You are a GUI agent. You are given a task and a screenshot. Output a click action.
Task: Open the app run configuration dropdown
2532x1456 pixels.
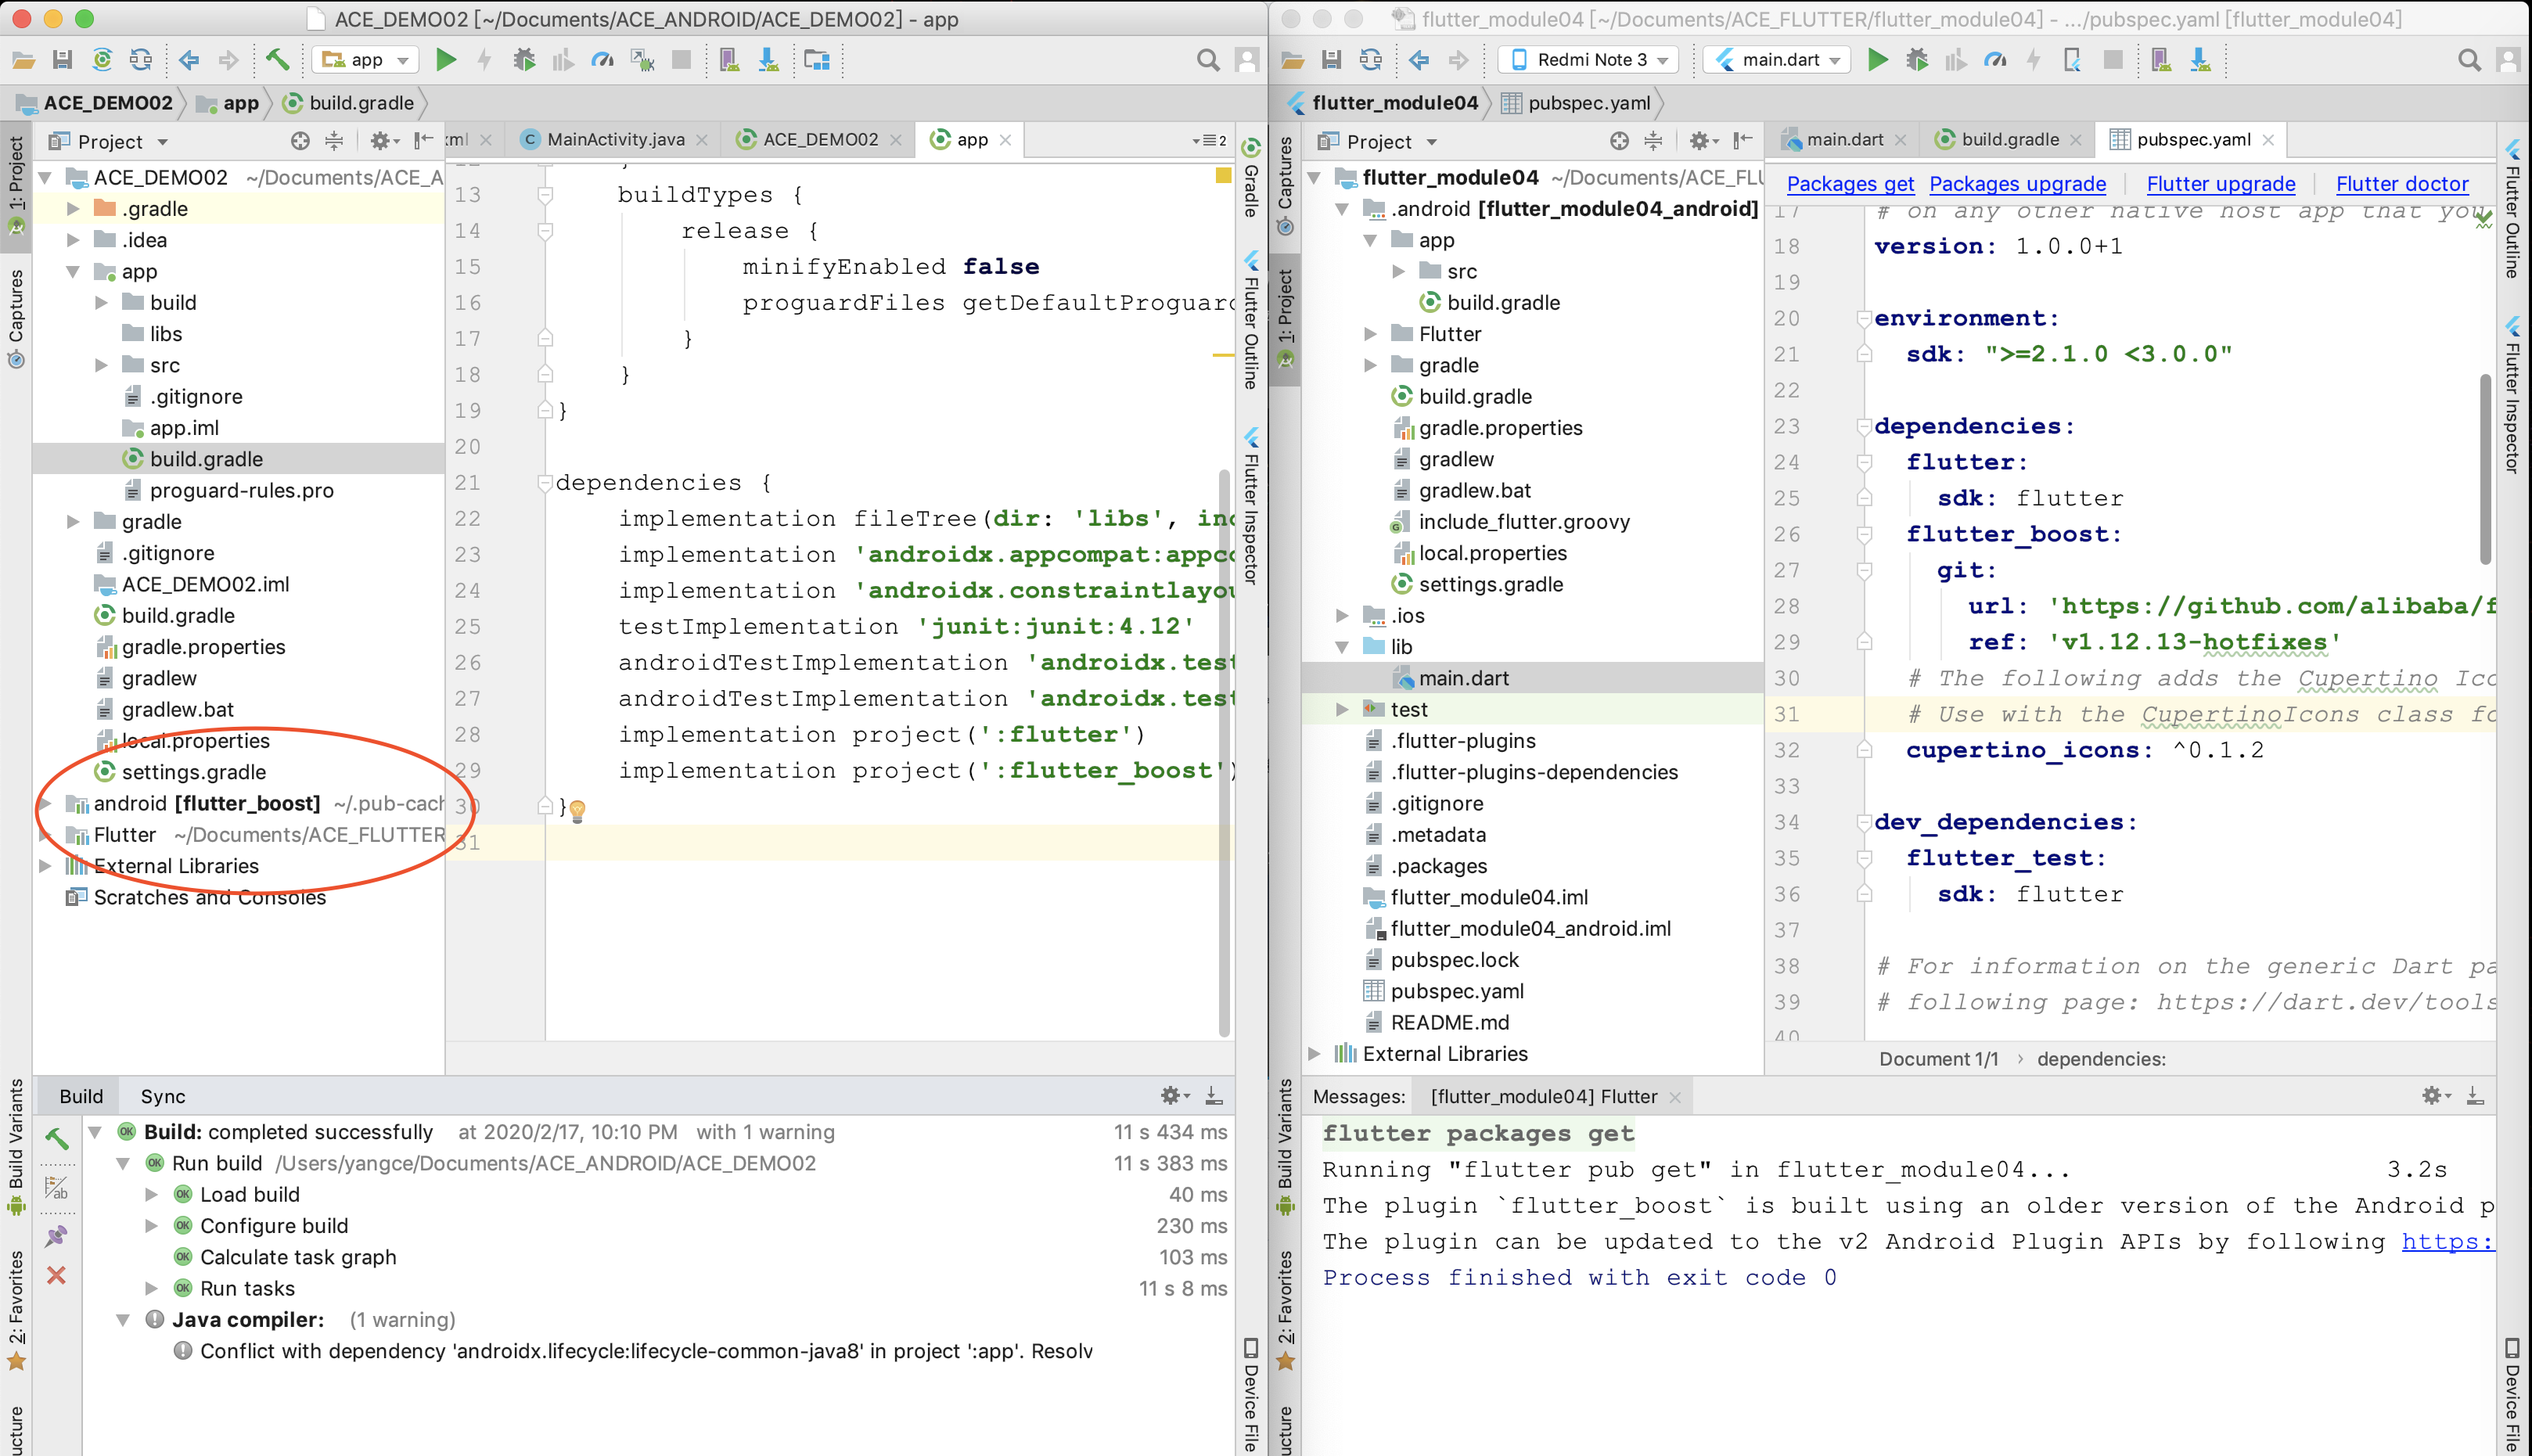click(x=364, y=60)
